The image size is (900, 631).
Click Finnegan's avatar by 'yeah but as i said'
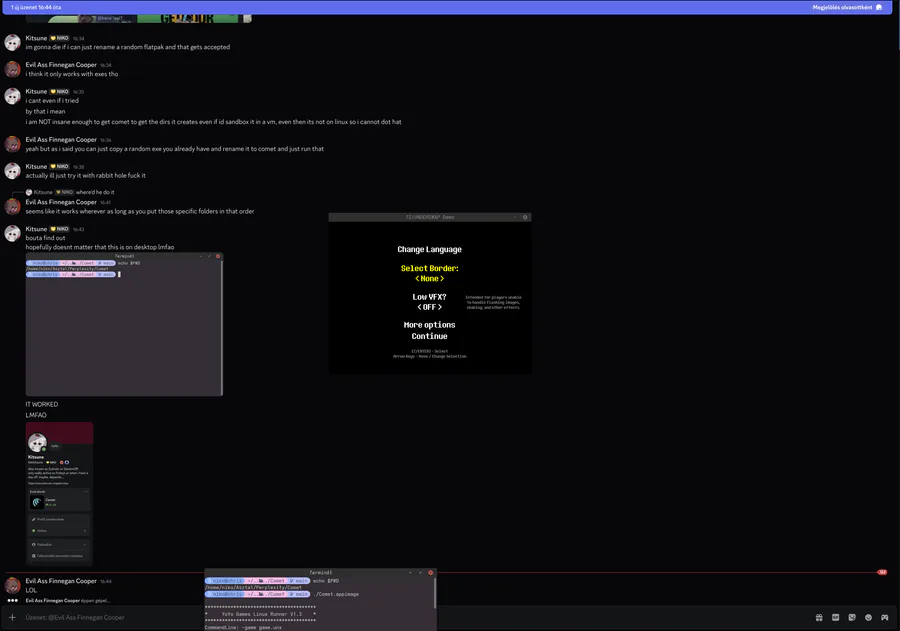coord(13,144)
